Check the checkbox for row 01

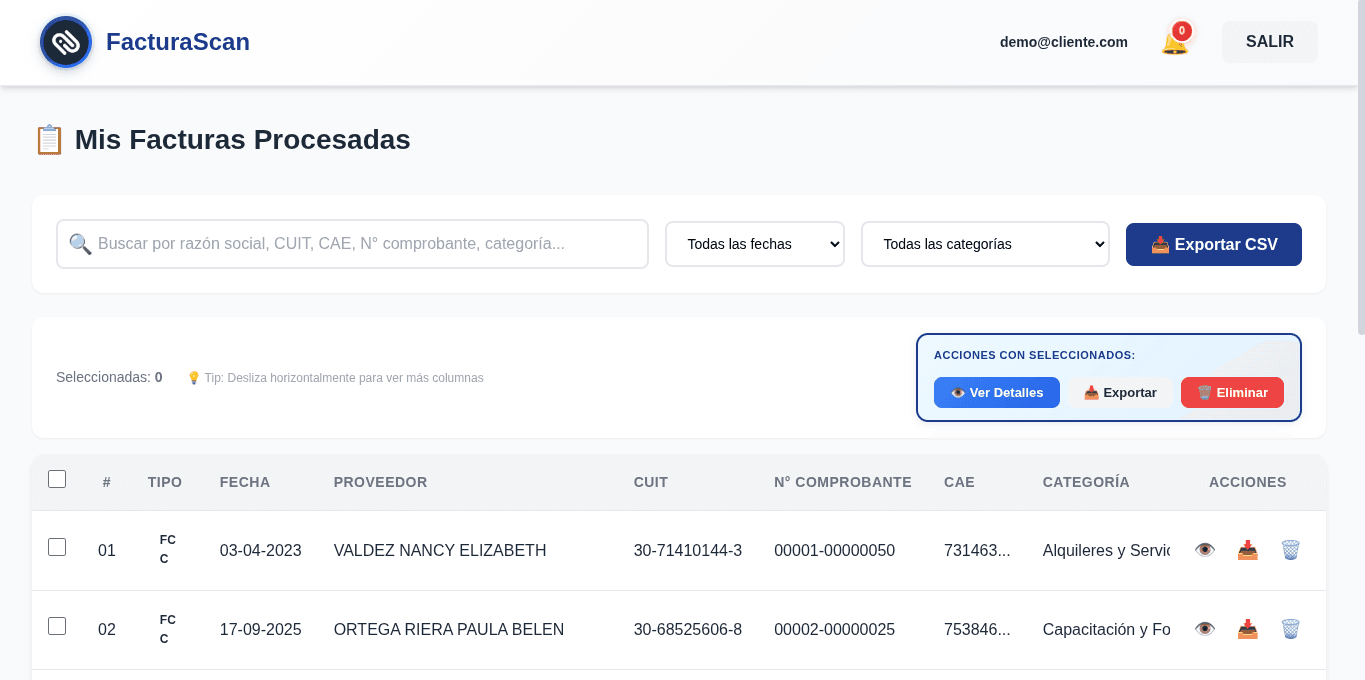click(x=57, y=547)
